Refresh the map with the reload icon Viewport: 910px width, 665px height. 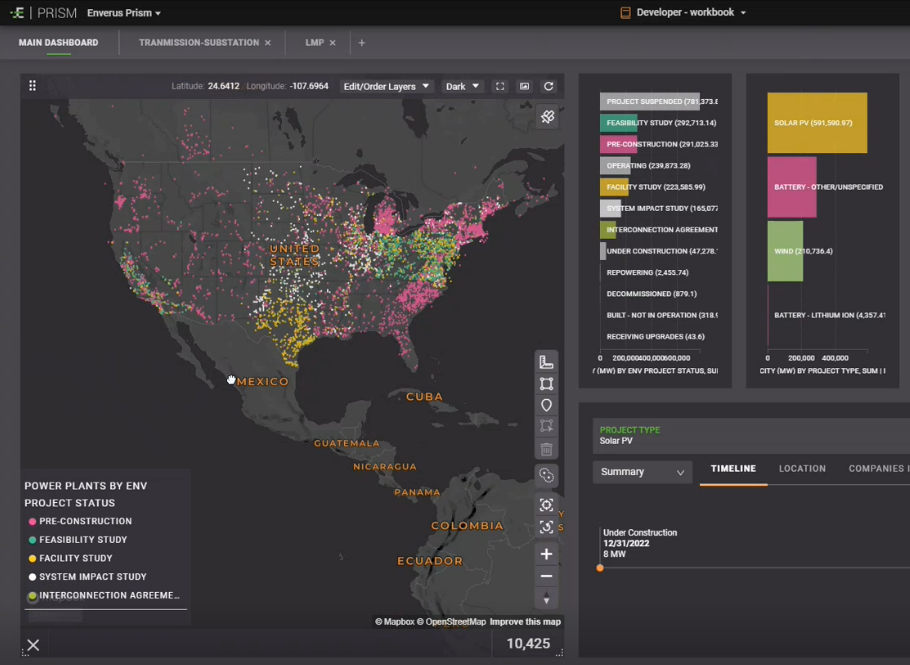click(x=548, y=87)
